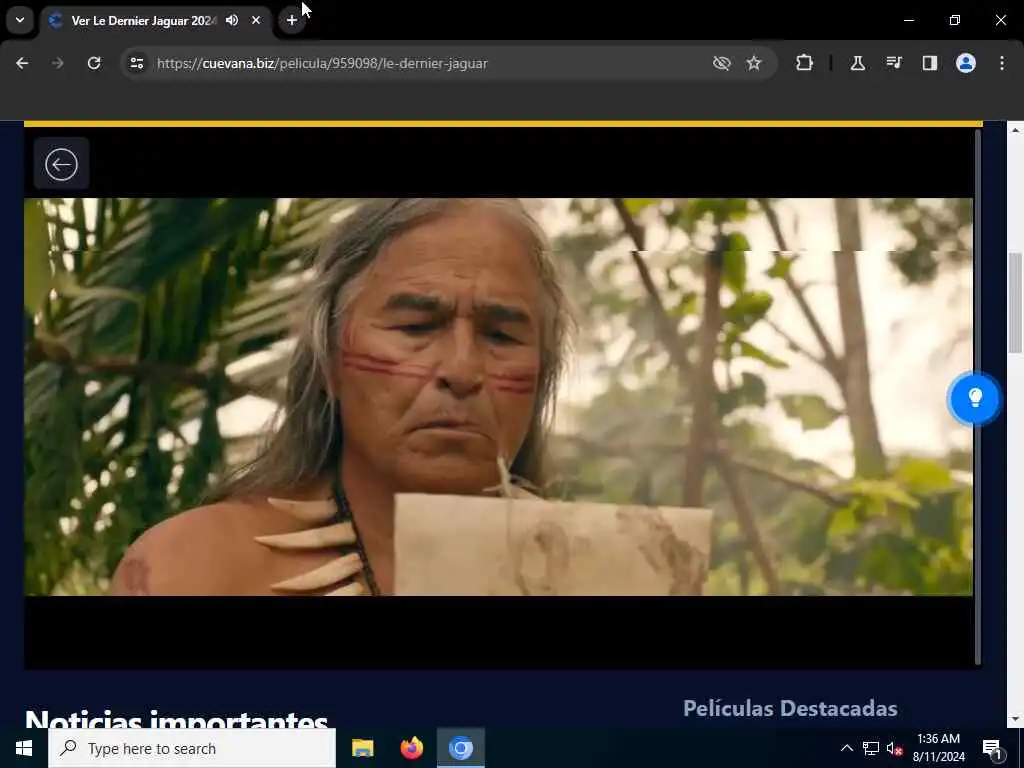1024x768 pixels.
Task: Close the Le Dernier Jaguar tab
Action: tap(256, 20)
